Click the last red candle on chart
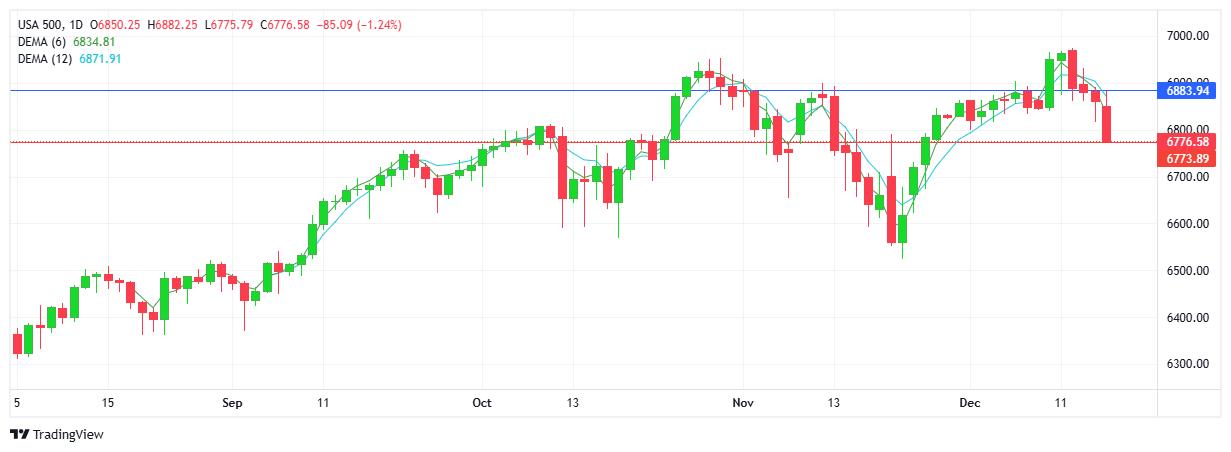The width and height of the screenshot is (1231, 452). (x=1107, y=124)
